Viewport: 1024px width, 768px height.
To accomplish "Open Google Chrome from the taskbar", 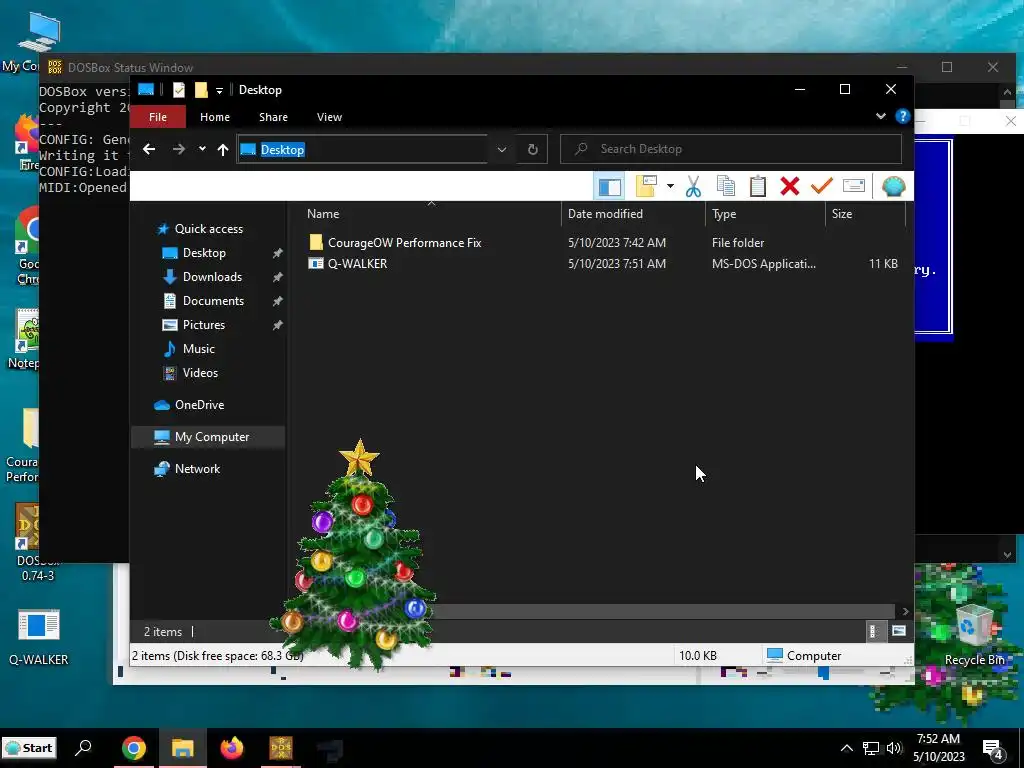I will point(133,748).
